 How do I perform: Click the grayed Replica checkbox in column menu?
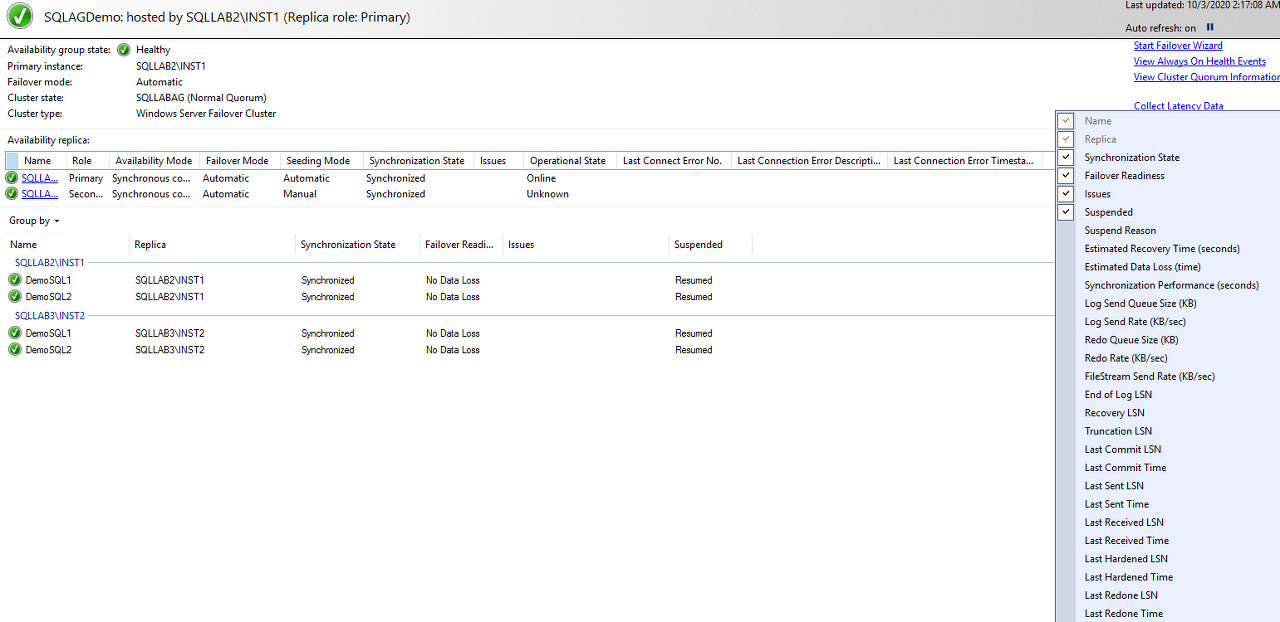pos(1066,139)
